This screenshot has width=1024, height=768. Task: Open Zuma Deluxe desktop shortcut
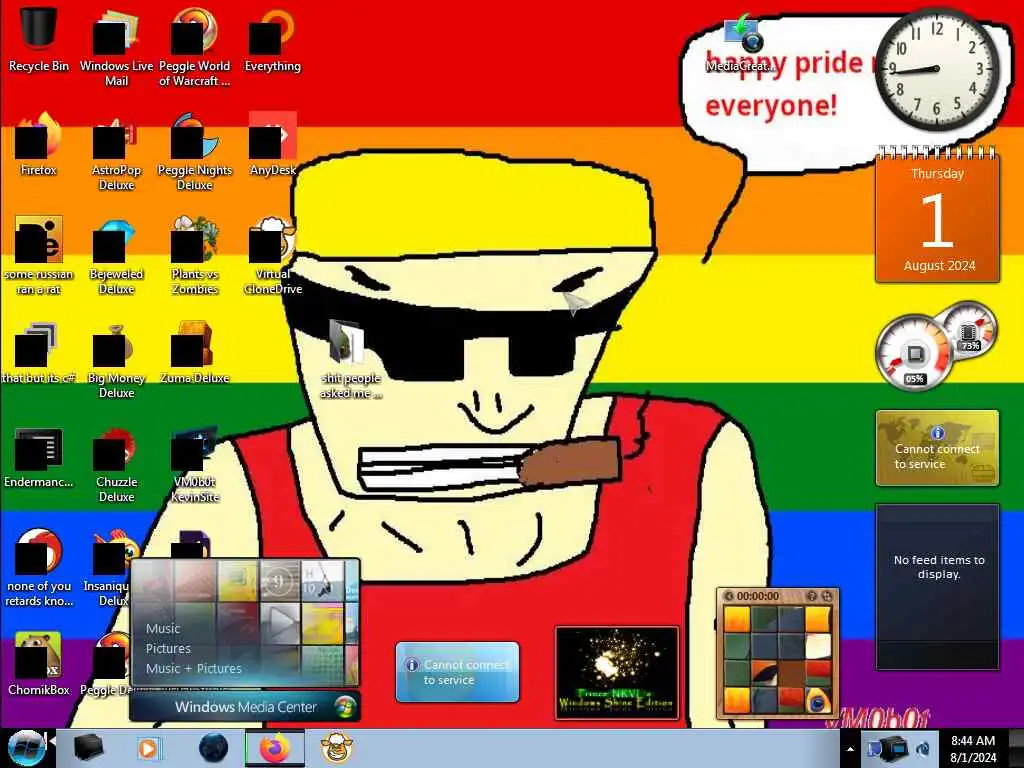point(195,353)
